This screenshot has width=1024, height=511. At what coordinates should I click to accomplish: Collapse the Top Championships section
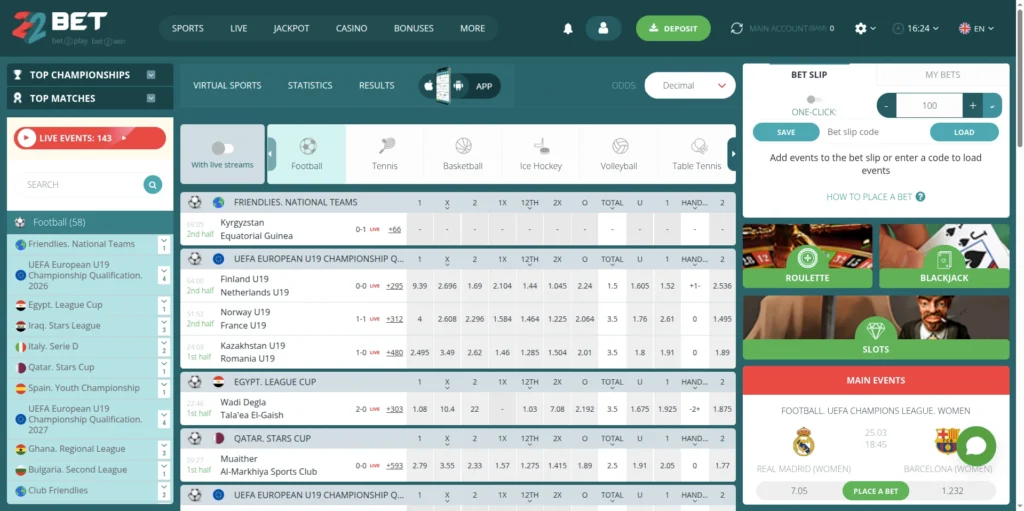pyautogui.click(x=151, y=75)
